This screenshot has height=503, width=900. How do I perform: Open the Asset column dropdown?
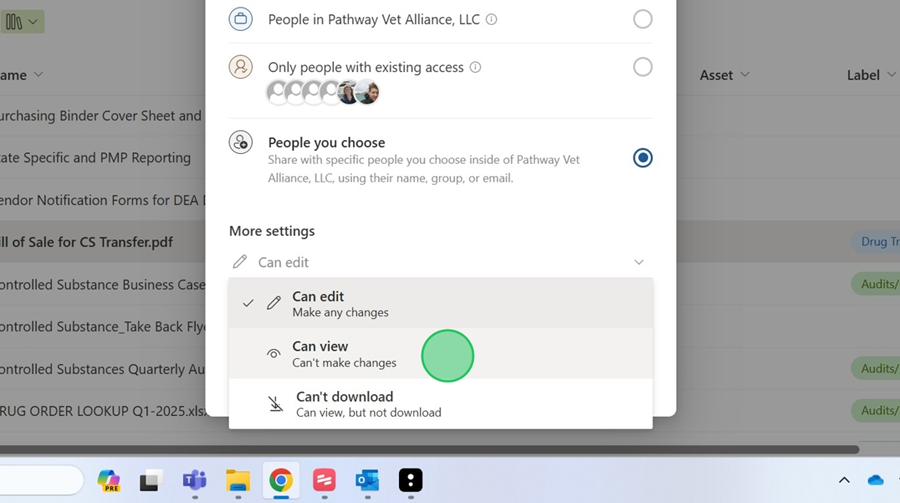(744, 75)
